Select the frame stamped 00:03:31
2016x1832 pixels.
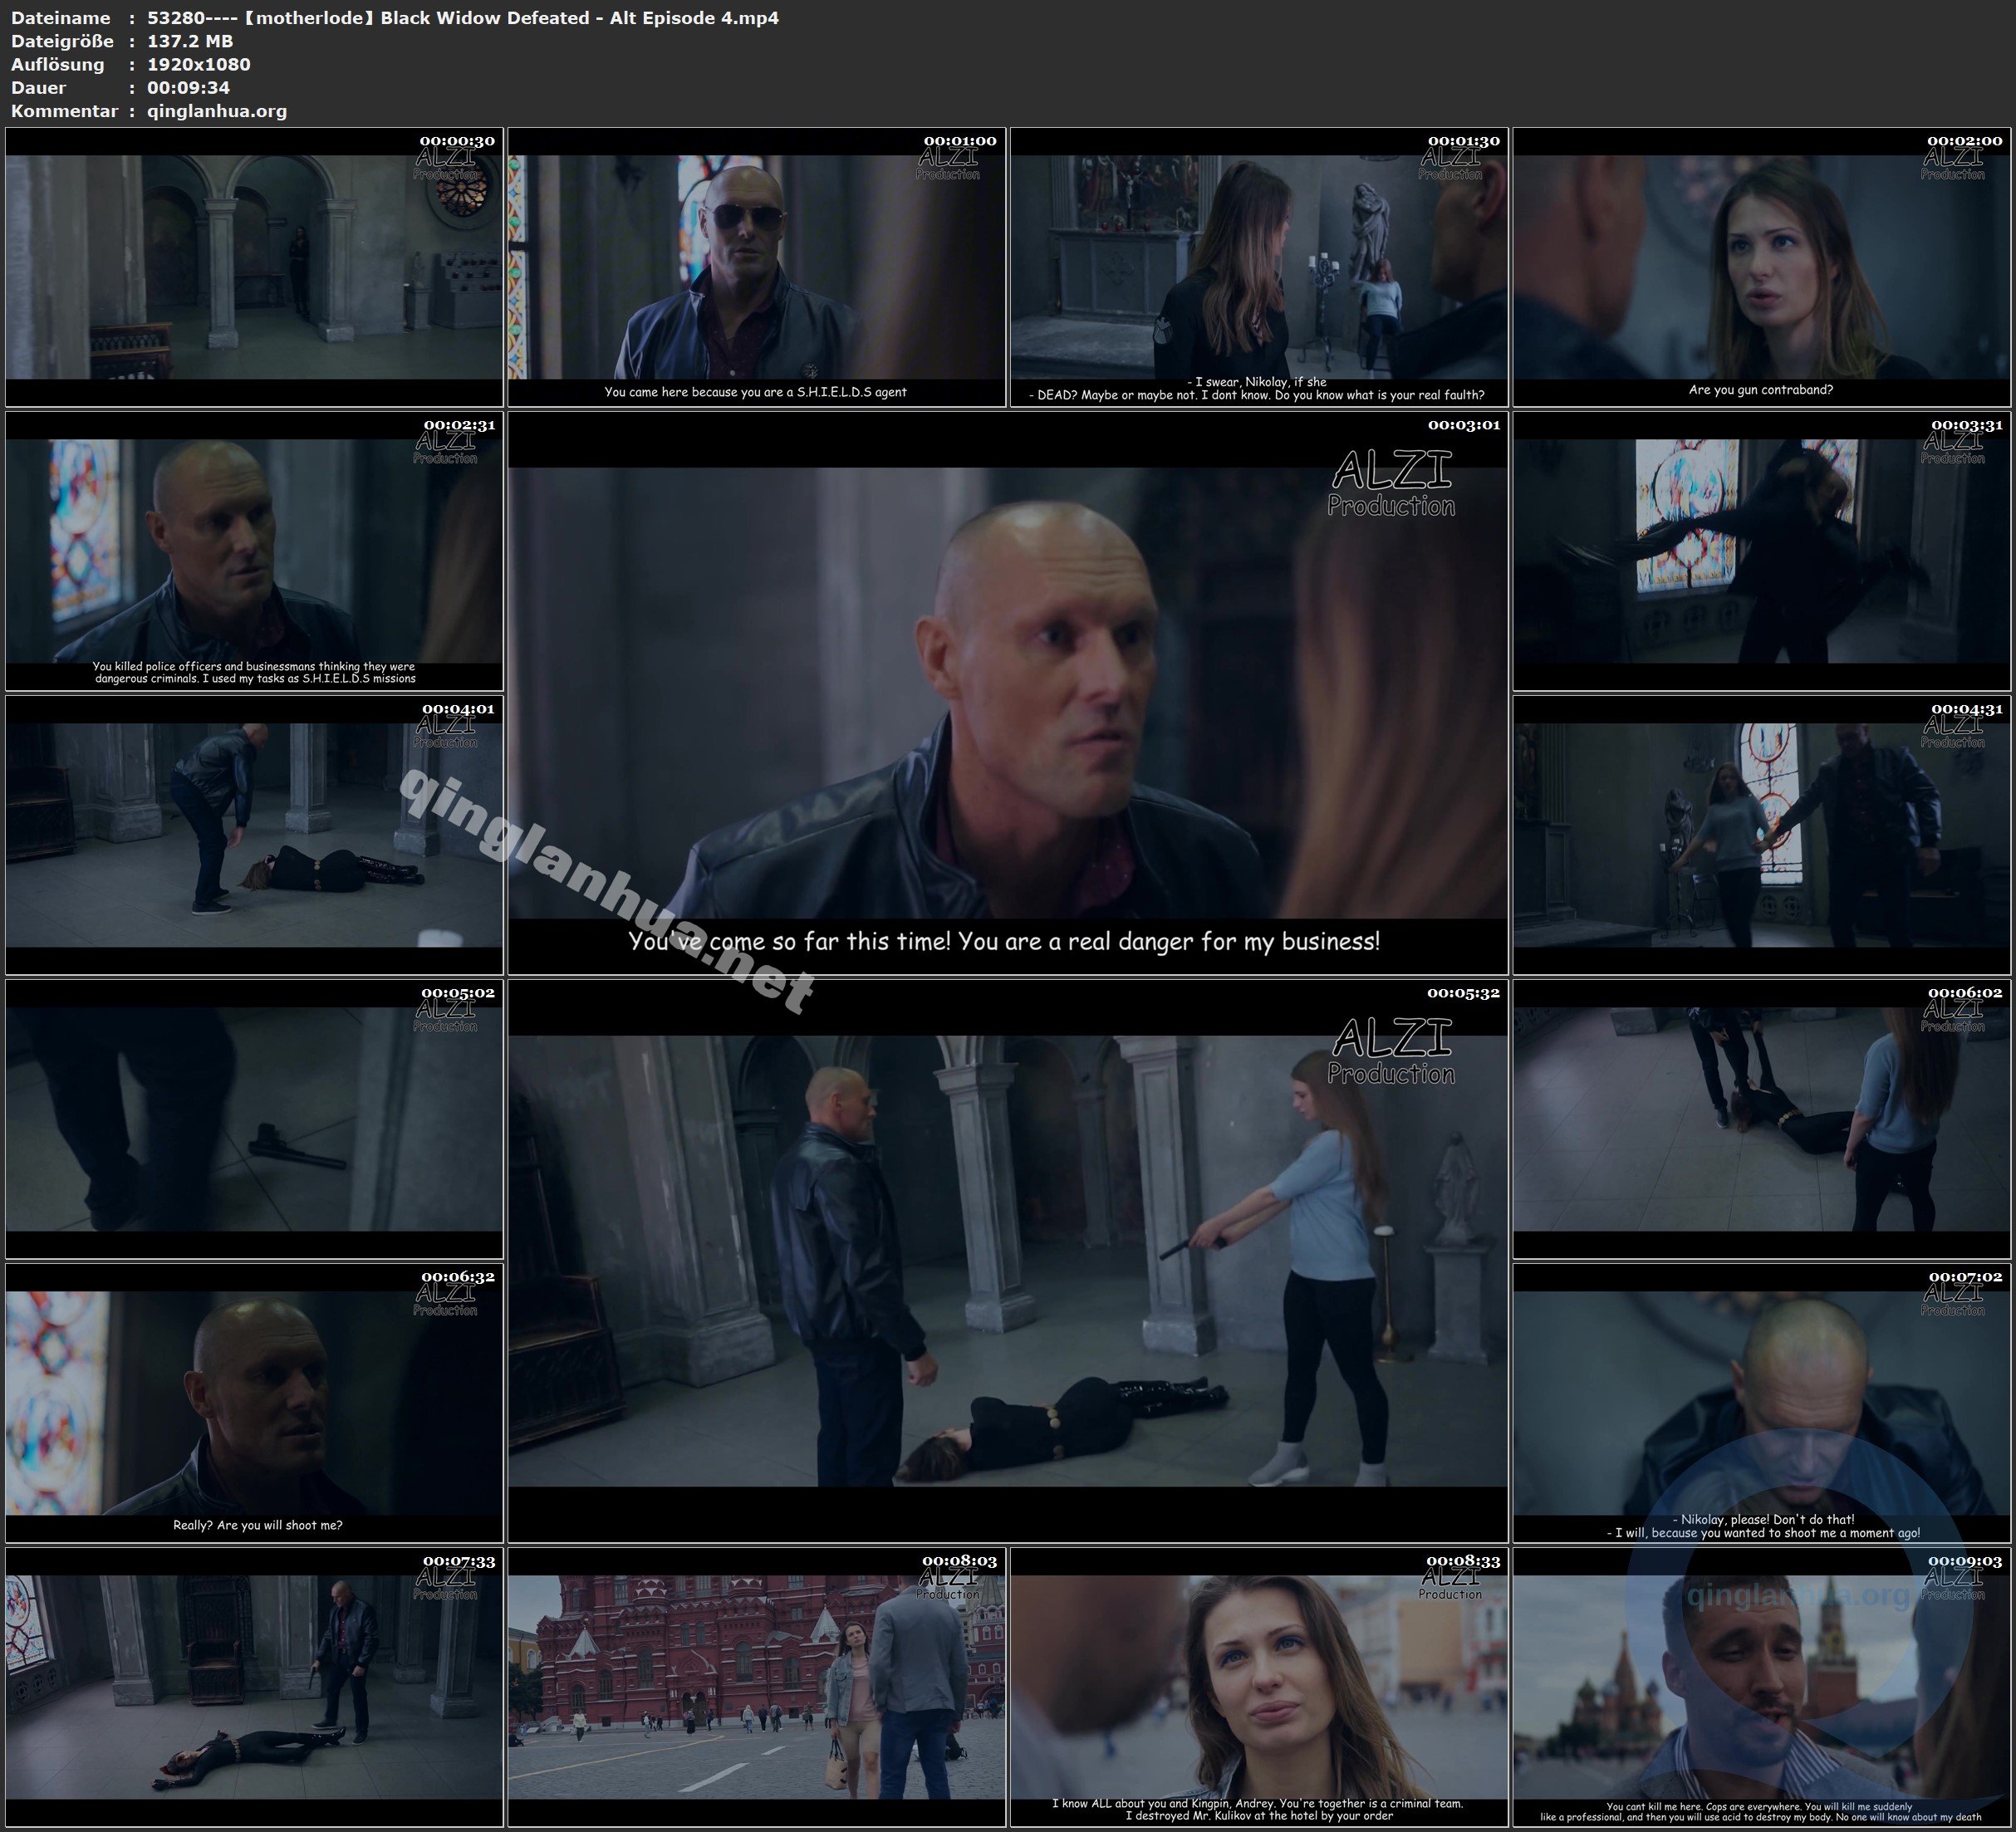[1762, 551]
